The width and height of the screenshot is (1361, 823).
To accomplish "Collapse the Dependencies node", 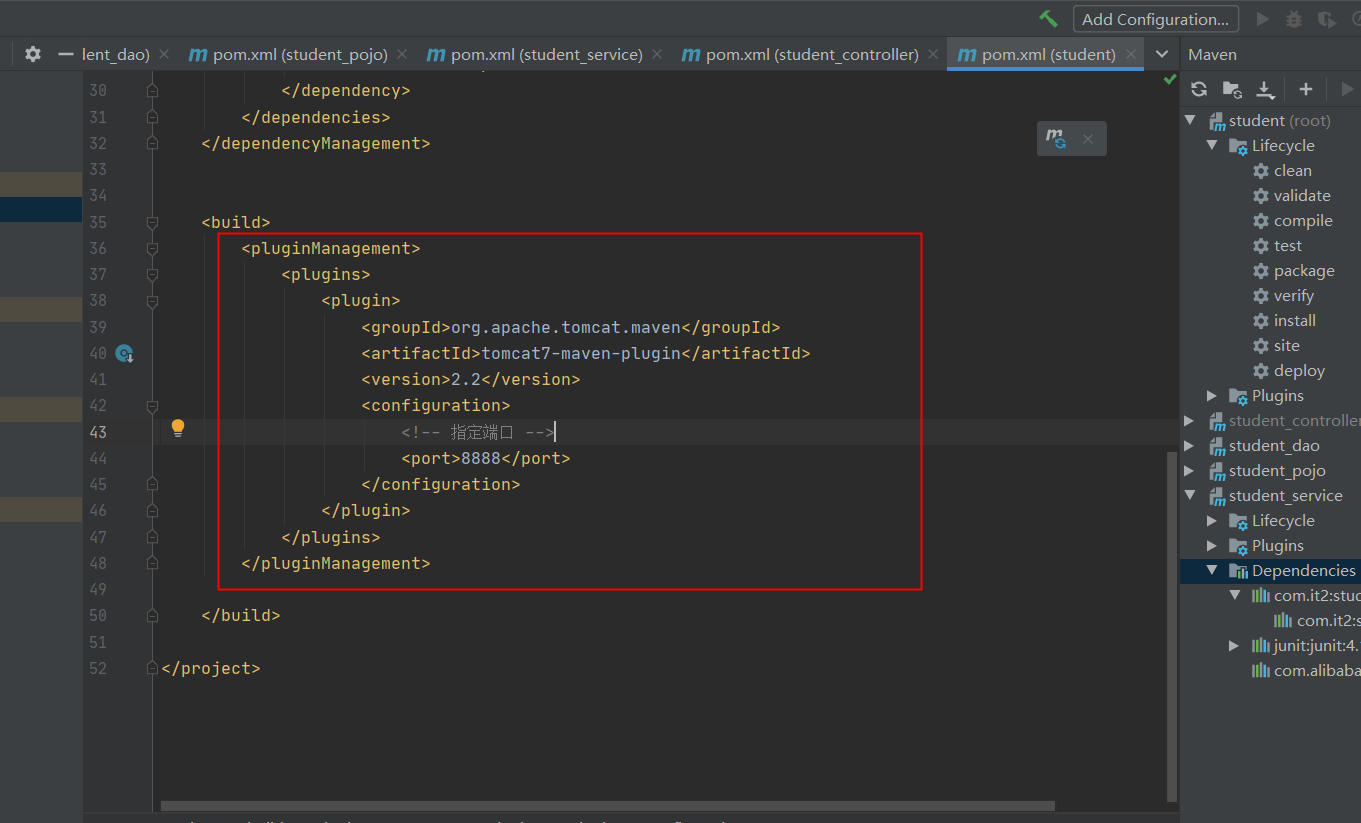I will coord(1212,570).
